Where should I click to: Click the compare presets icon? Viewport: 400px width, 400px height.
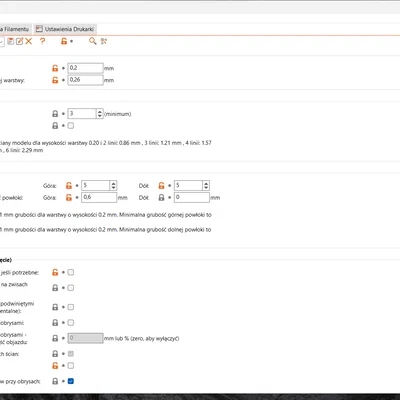click(104, 41)
